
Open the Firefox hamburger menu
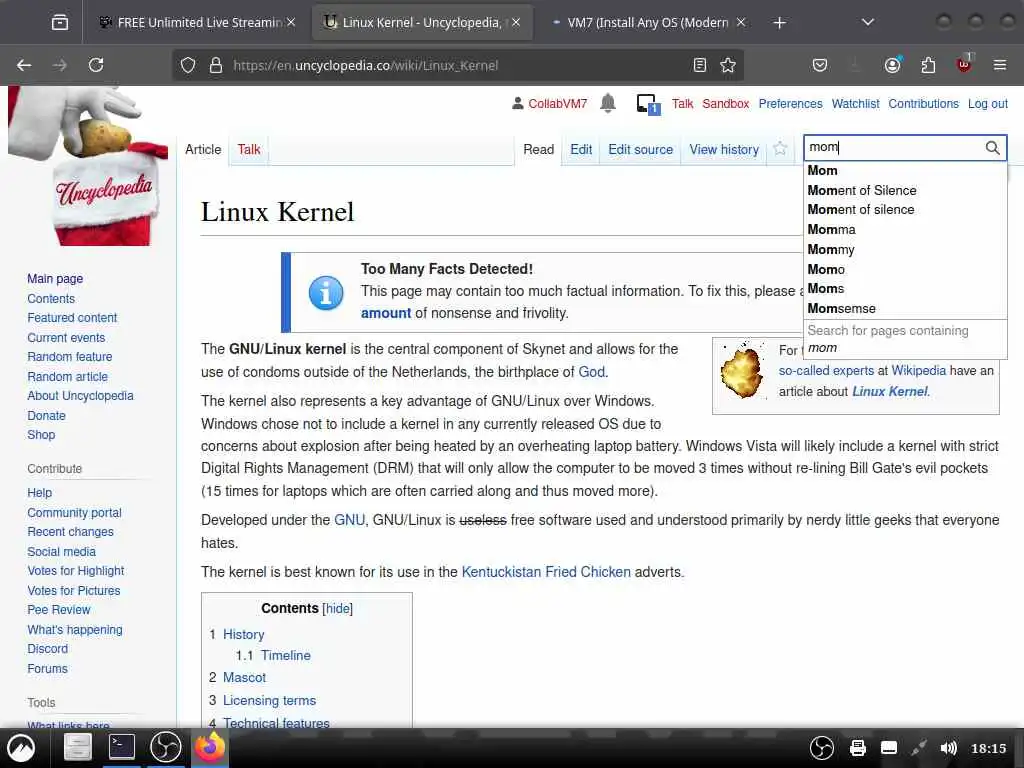coord(999,65)
